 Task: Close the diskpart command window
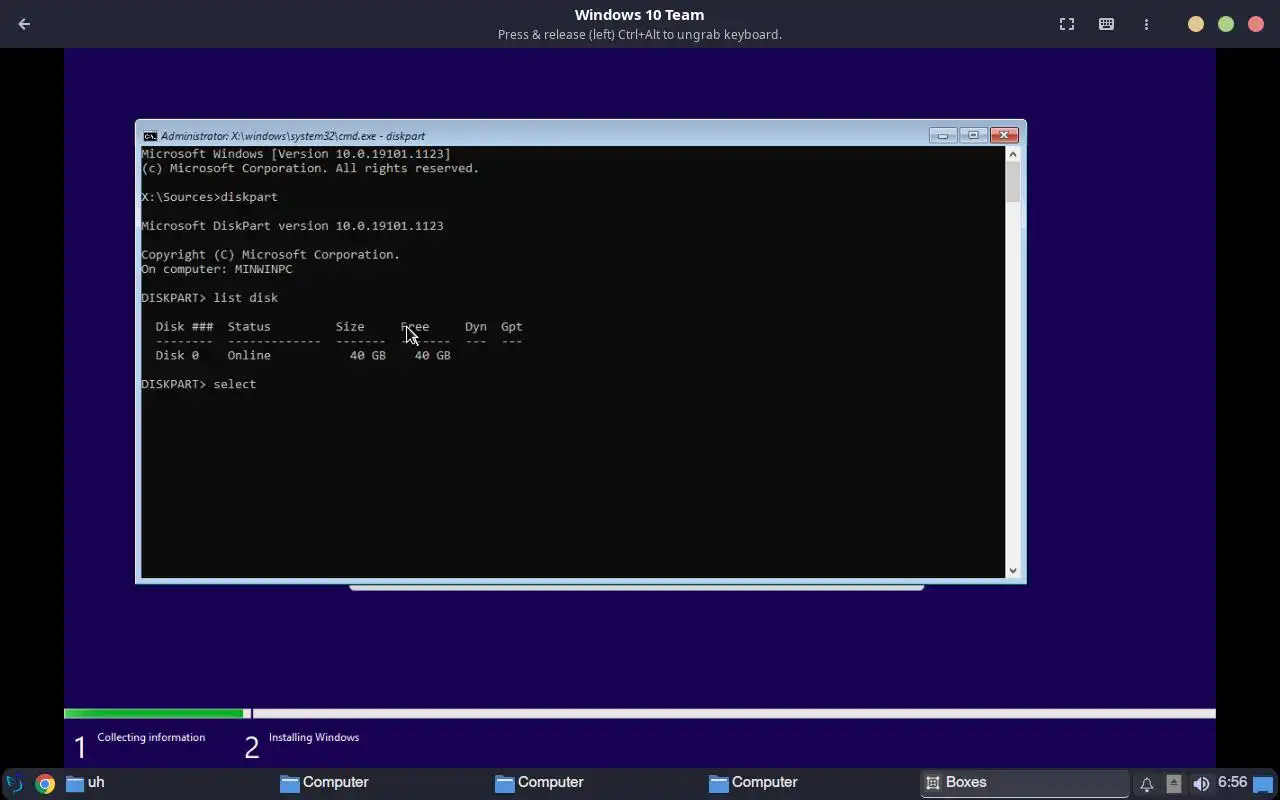(x=1004, y=135)
